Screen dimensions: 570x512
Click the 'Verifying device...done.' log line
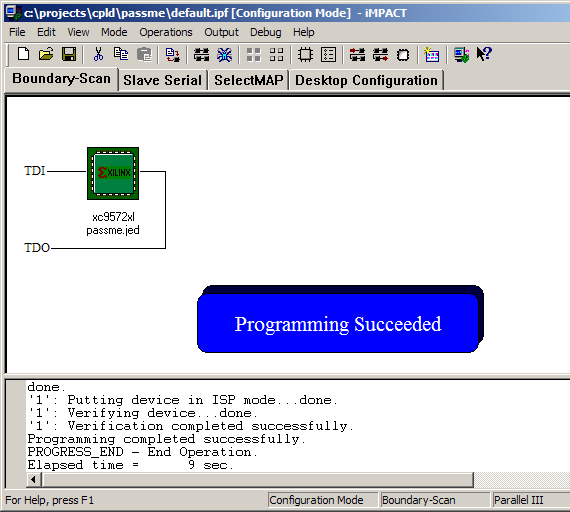142,413
